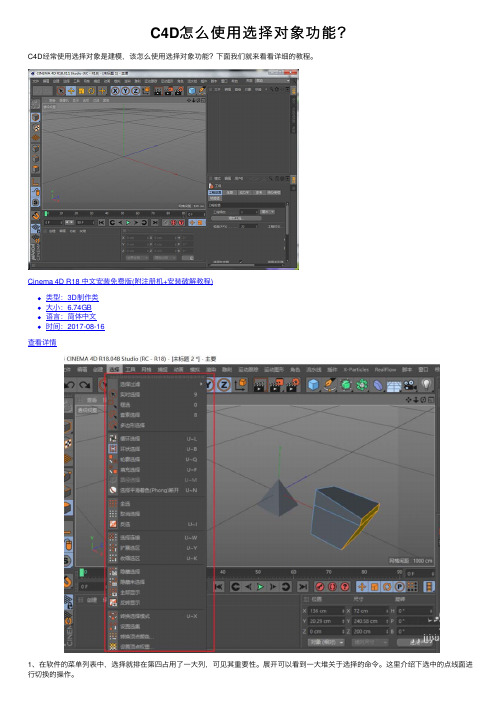Select Rotate tool icon in top screenshot
Image resolution: width=504 pixels, height=713 pixels.
click(x=92, y=91)
